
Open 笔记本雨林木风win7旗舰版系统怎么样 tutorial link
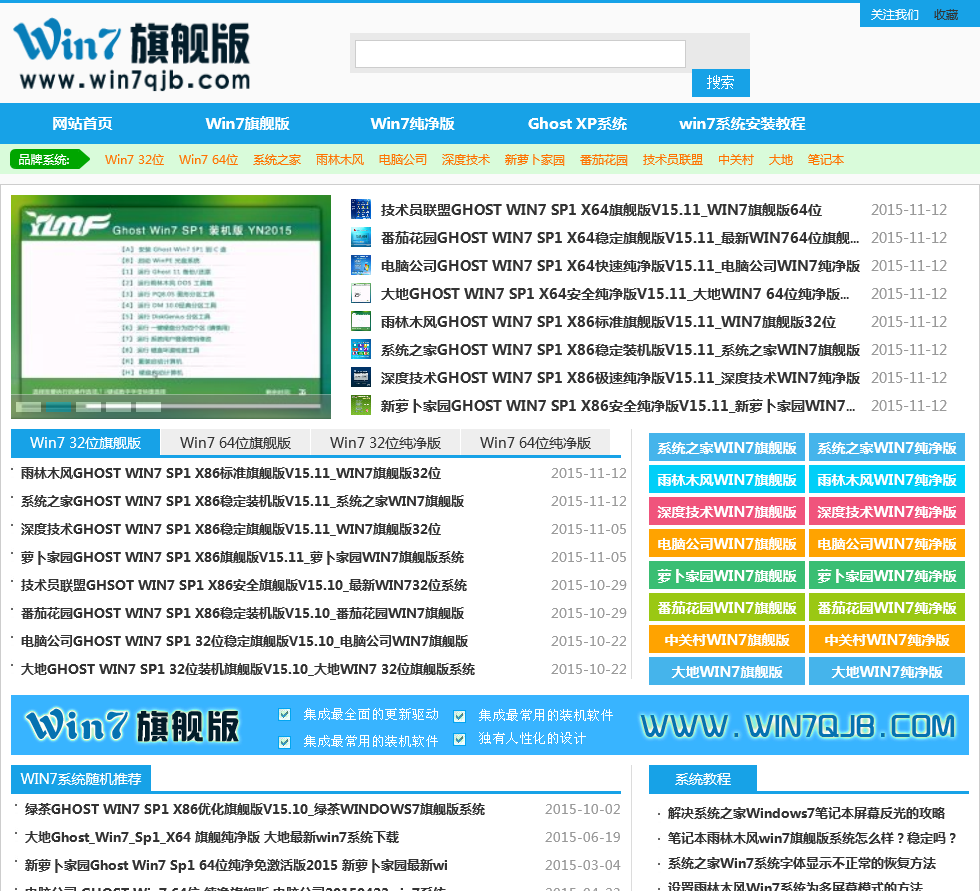tap(811, 837)
